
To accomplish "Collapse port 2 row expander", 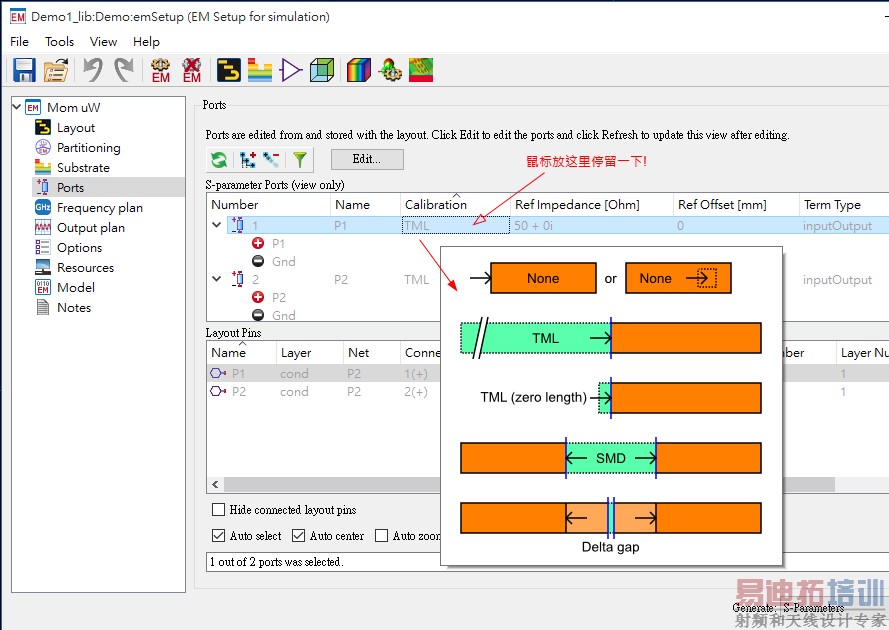I will point(217,279).
